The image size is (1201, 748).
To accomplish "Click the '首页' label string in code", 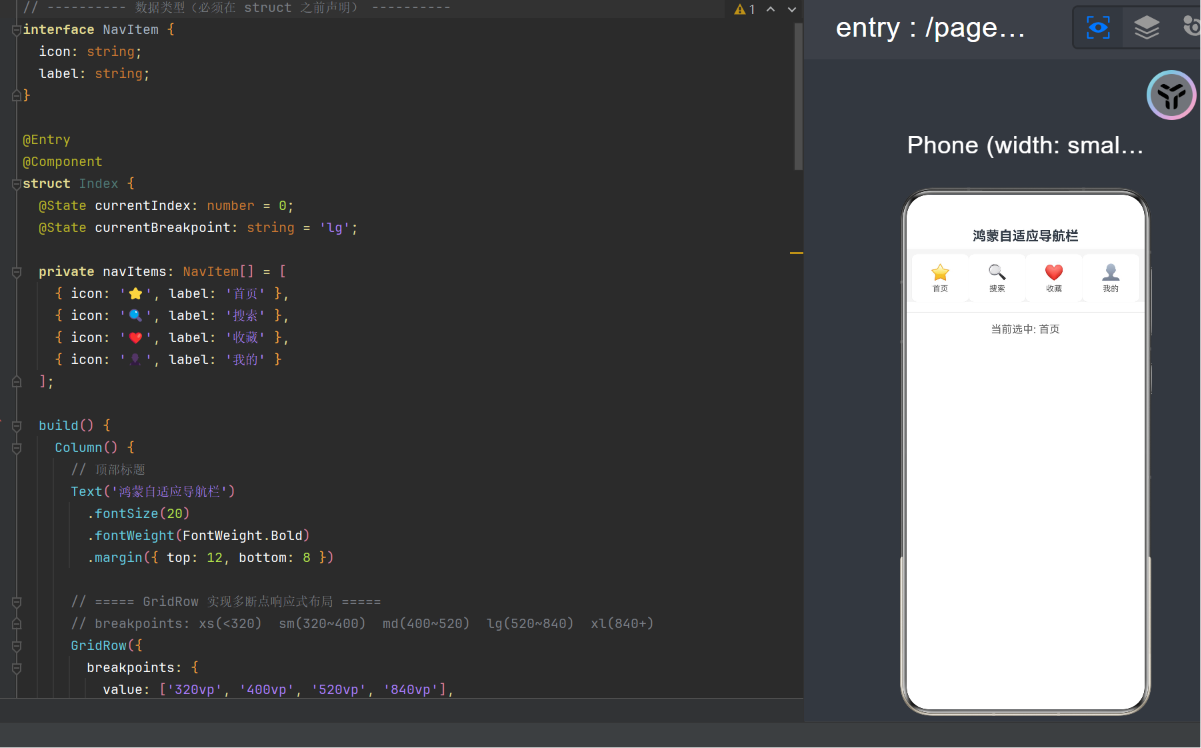I will click(x=245, y=294).
